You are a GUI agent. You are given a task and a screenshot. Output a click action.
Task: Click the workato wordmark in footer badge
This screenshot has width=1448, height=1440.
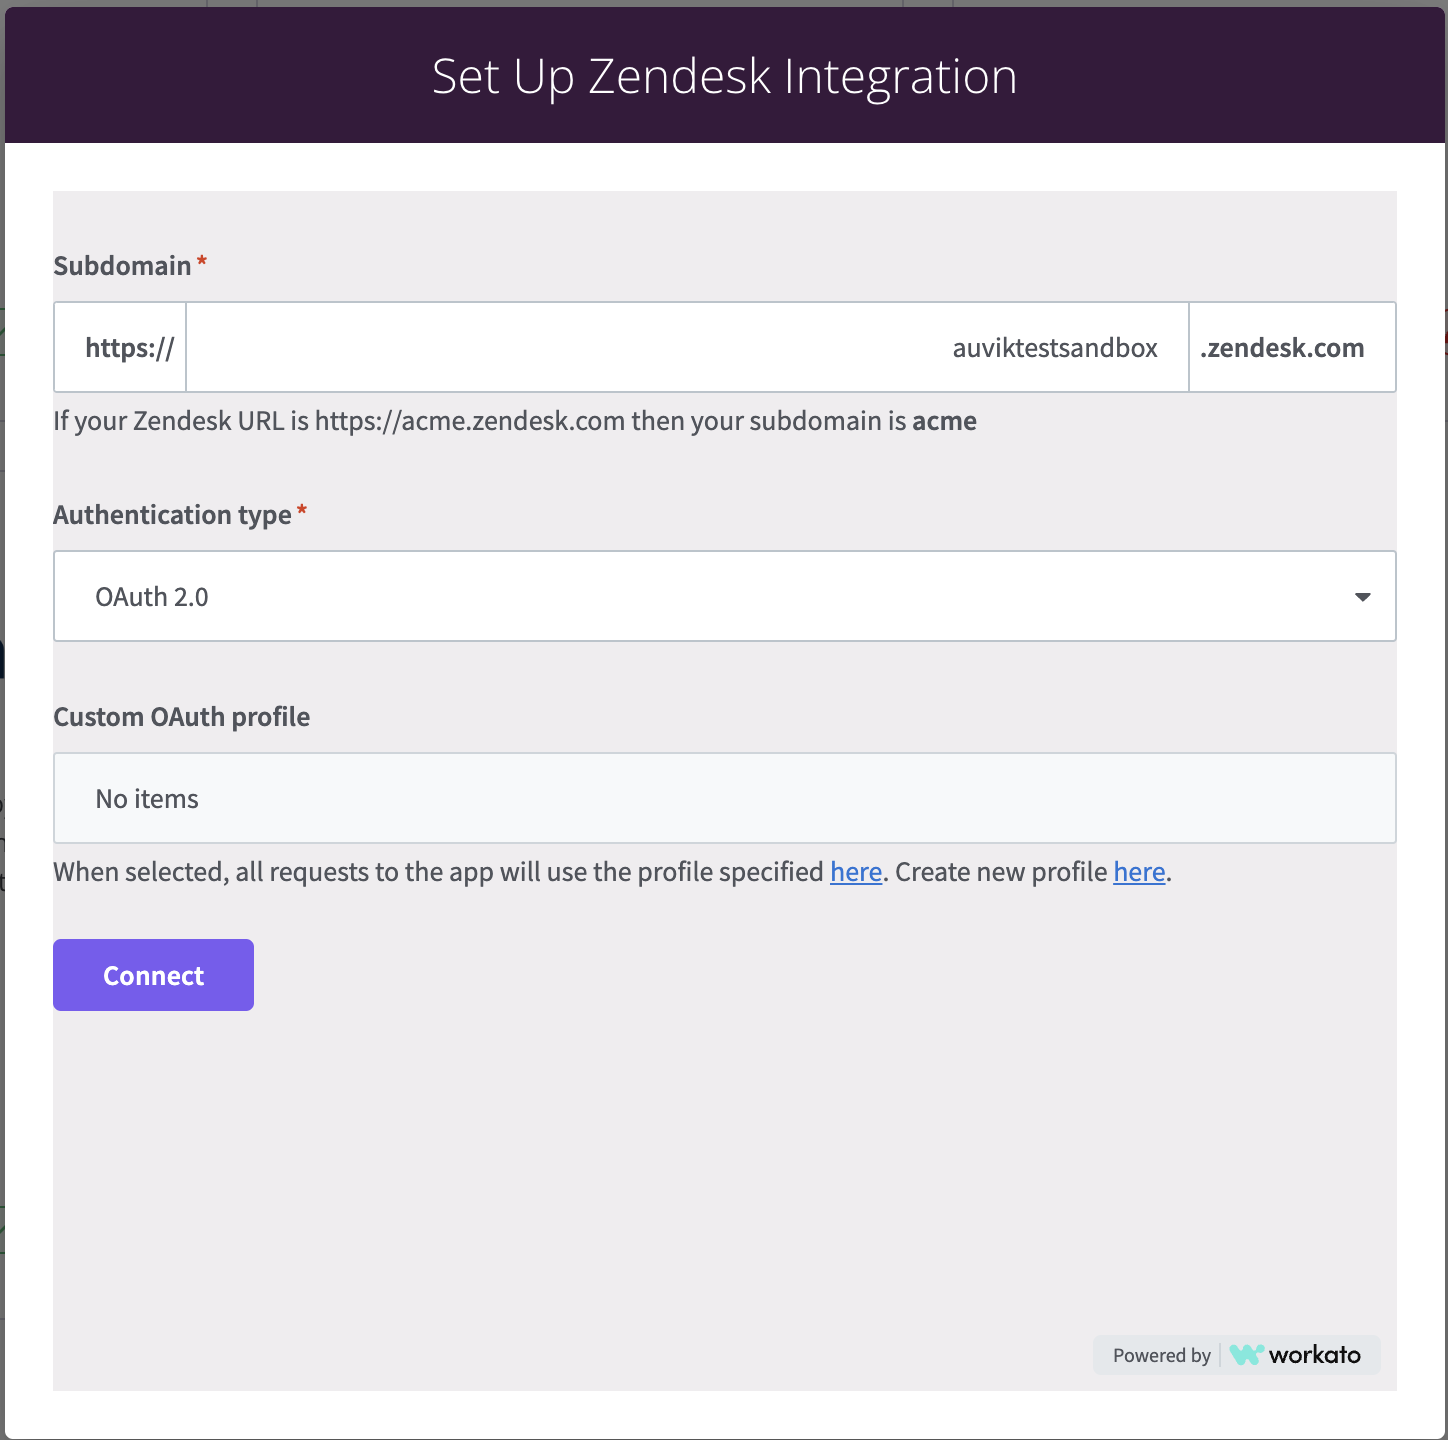click(x=1315, y=1355)
